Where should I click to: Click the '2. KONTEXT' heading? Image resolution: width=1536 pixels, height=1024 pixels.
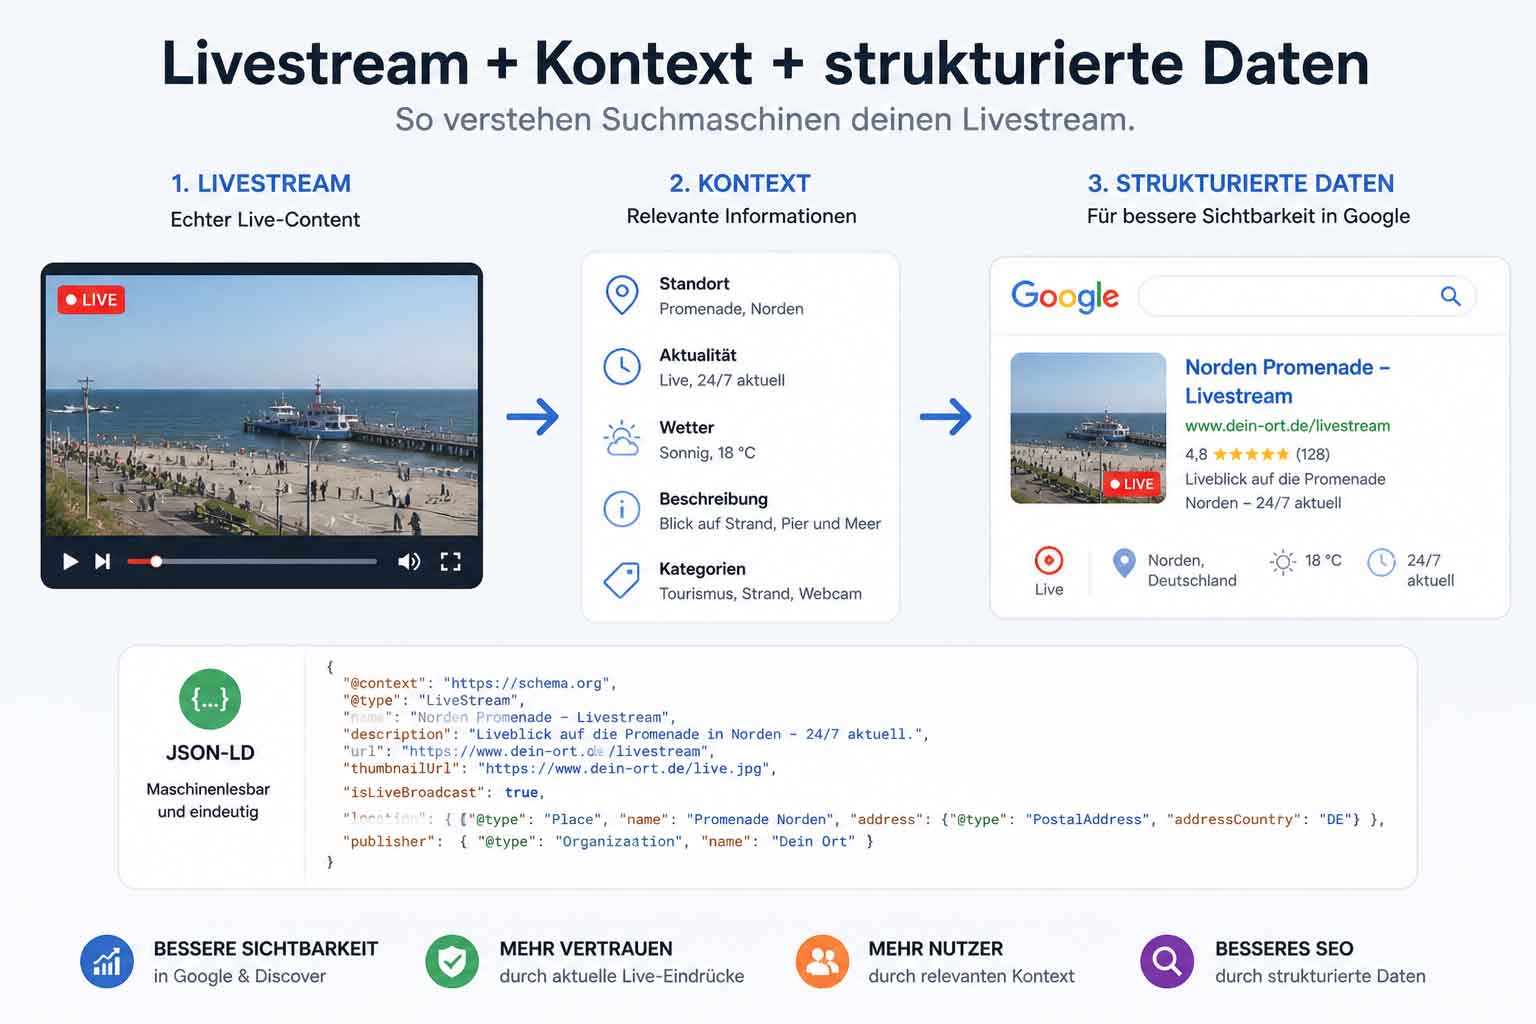click(740, 183)
